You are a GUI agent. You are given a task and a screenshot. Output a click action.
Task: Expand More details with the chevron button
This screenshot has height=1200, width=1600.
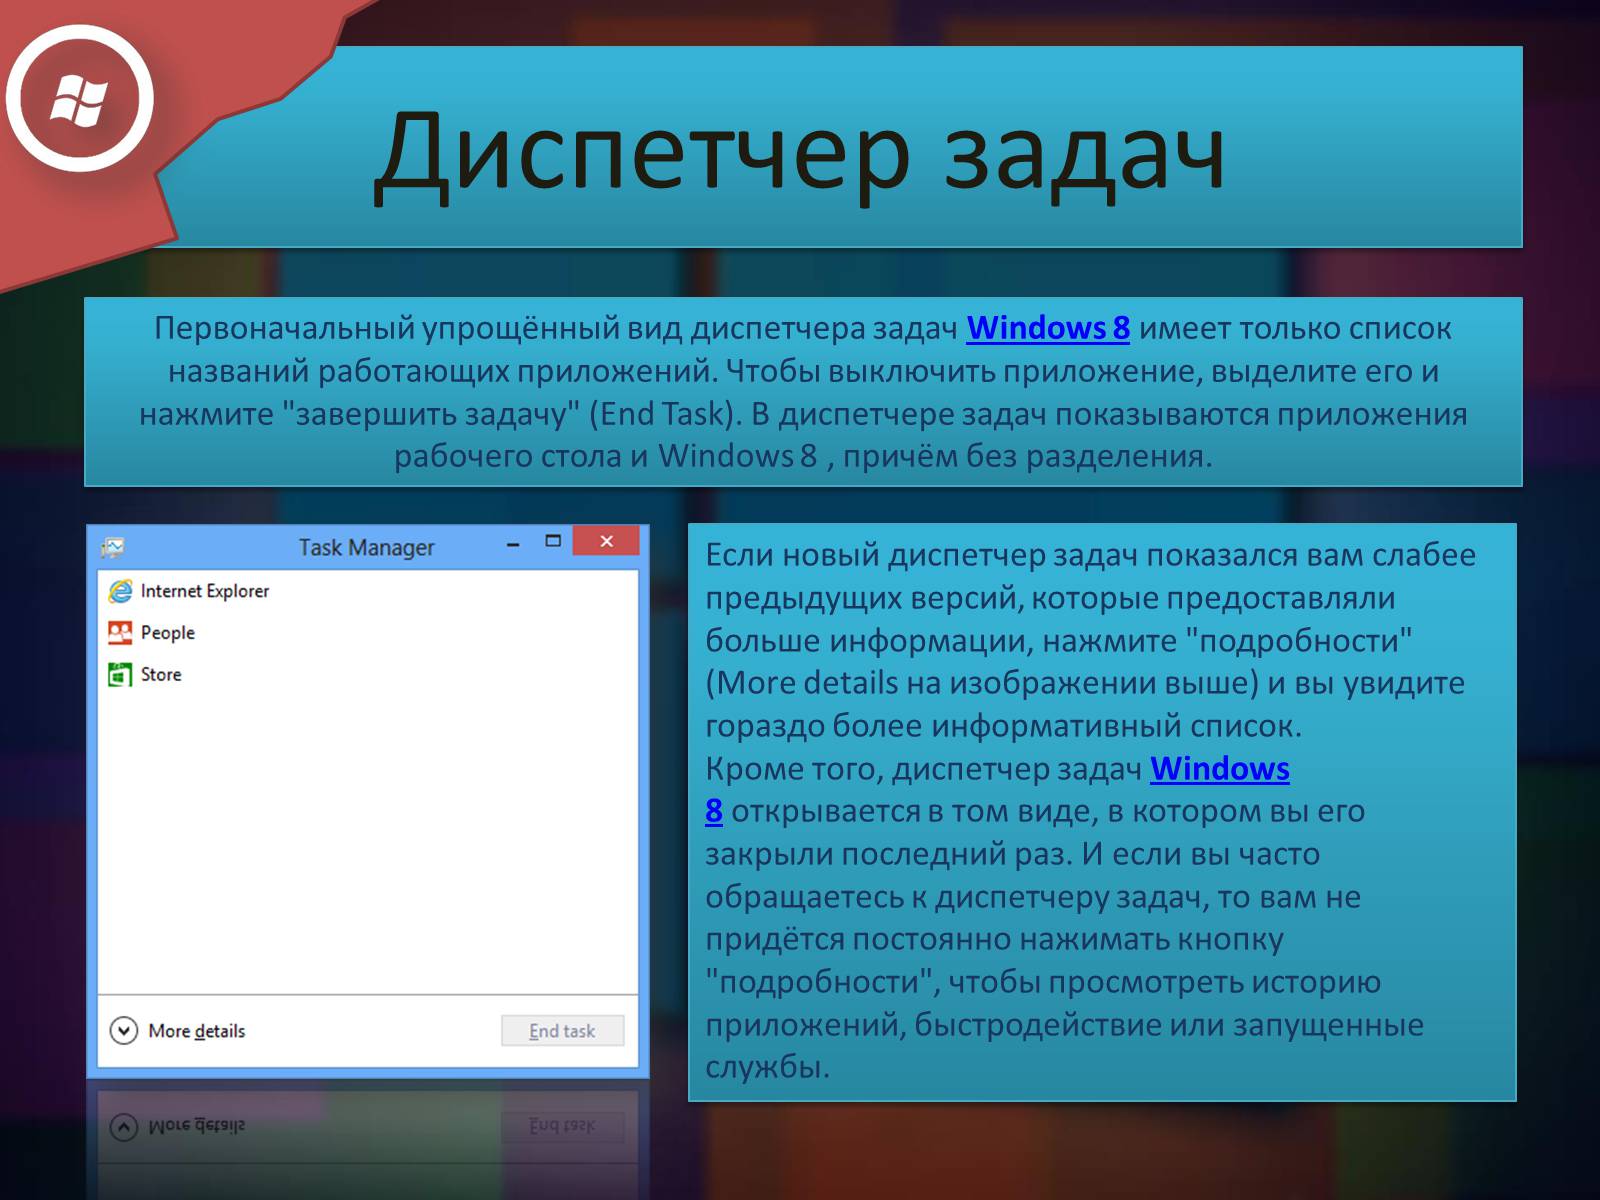pyautogui.click(x=123, y=1030)
